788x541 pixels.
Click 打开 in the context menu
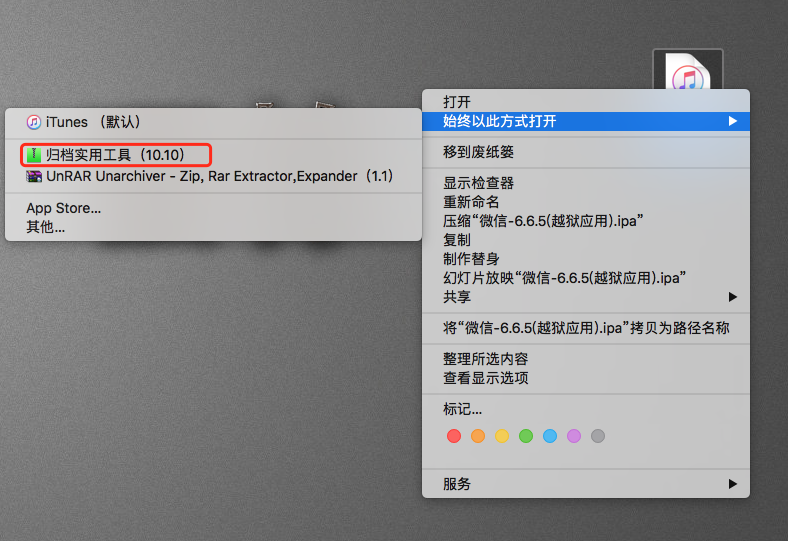pos(586,102)
